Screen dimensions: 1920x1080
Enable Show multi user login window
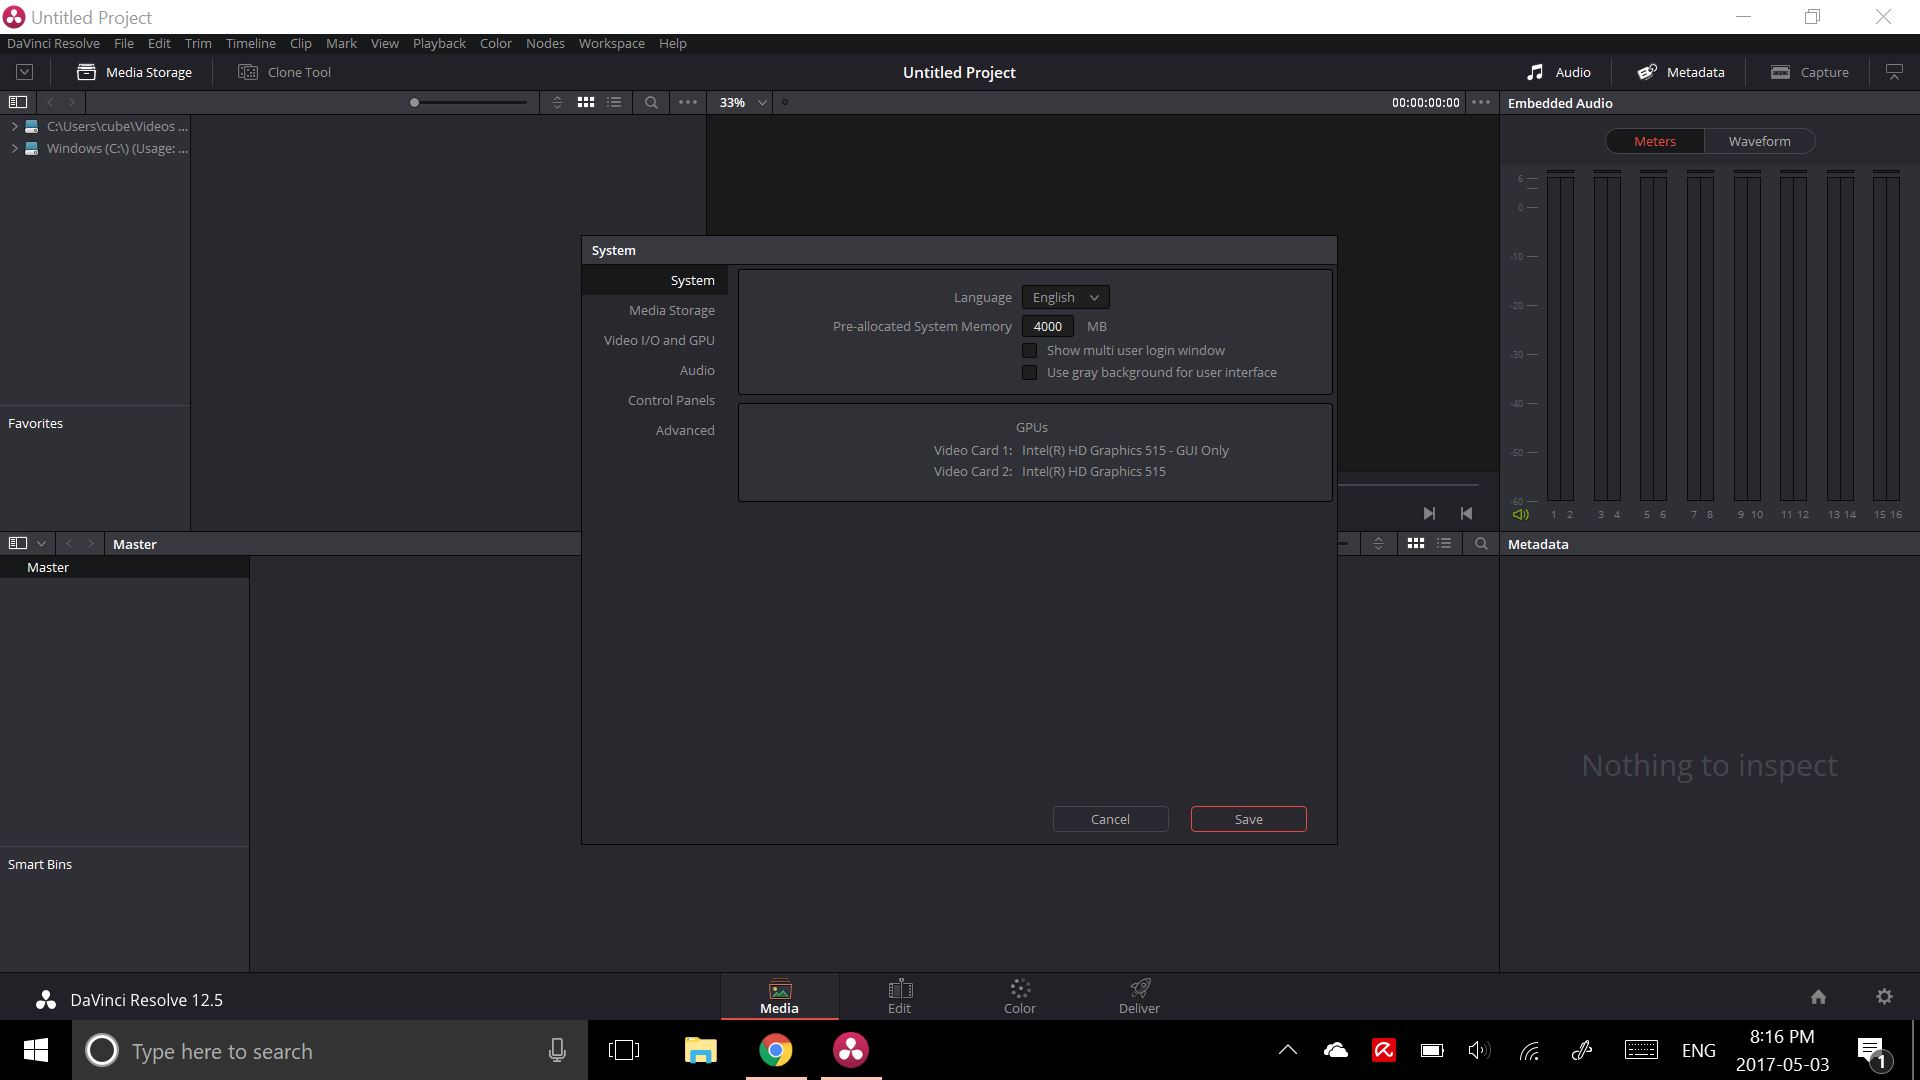click(x=1029, y=350)
